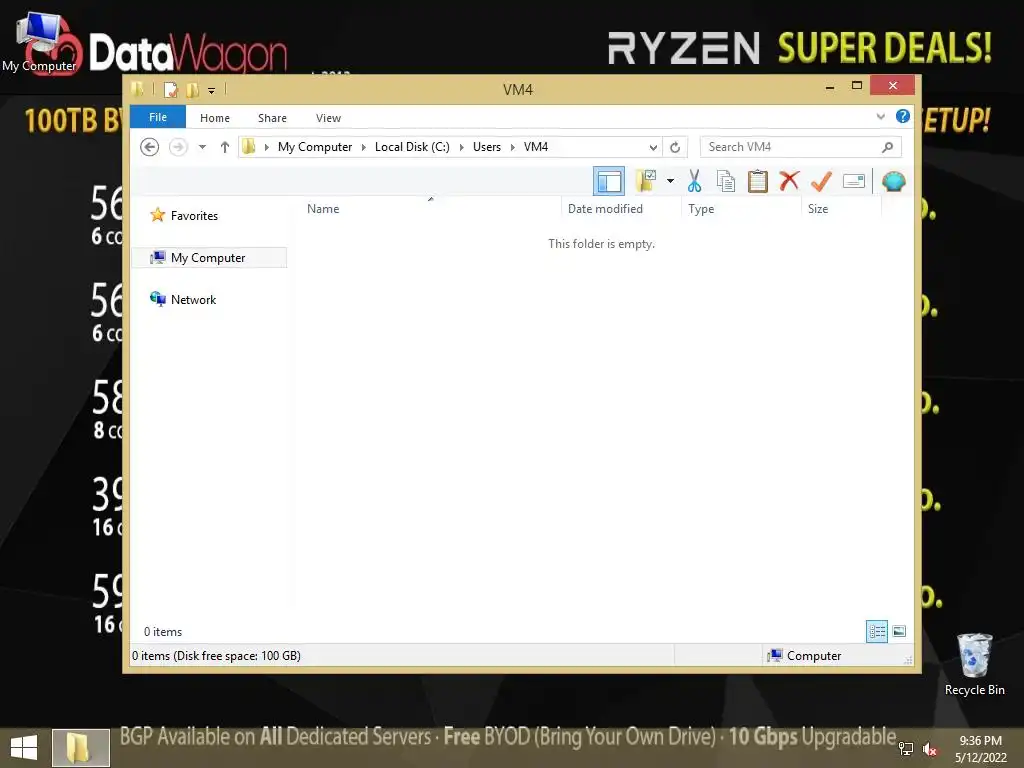Switch to the Home ribbon tab
This screenshot has height=768, width=1024.
pyautogui.click(x=215, y=118)
